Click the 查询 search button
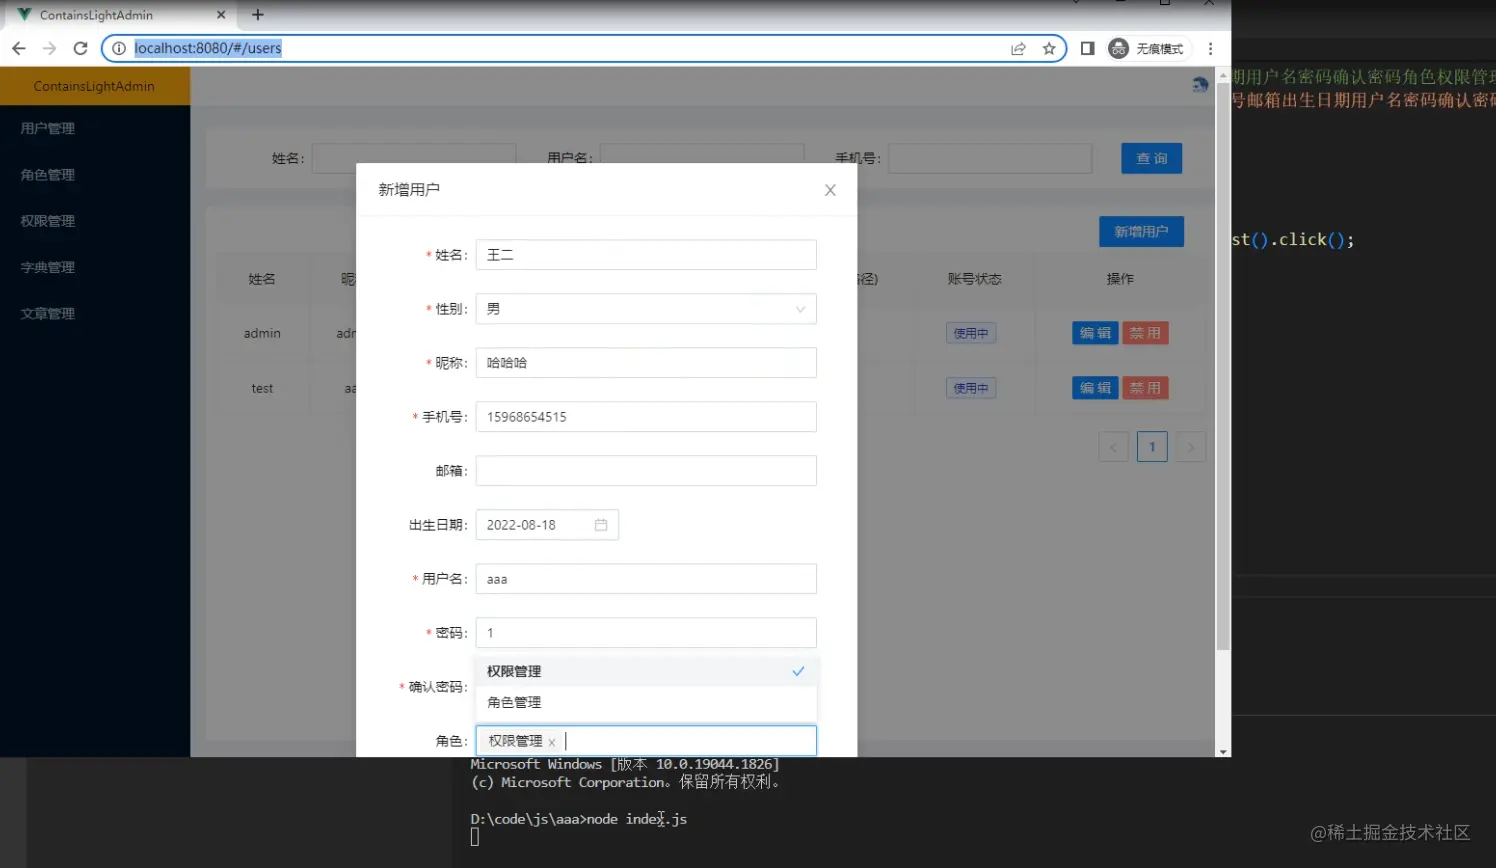The image size is (1496, 868). tap(1152, 158)
